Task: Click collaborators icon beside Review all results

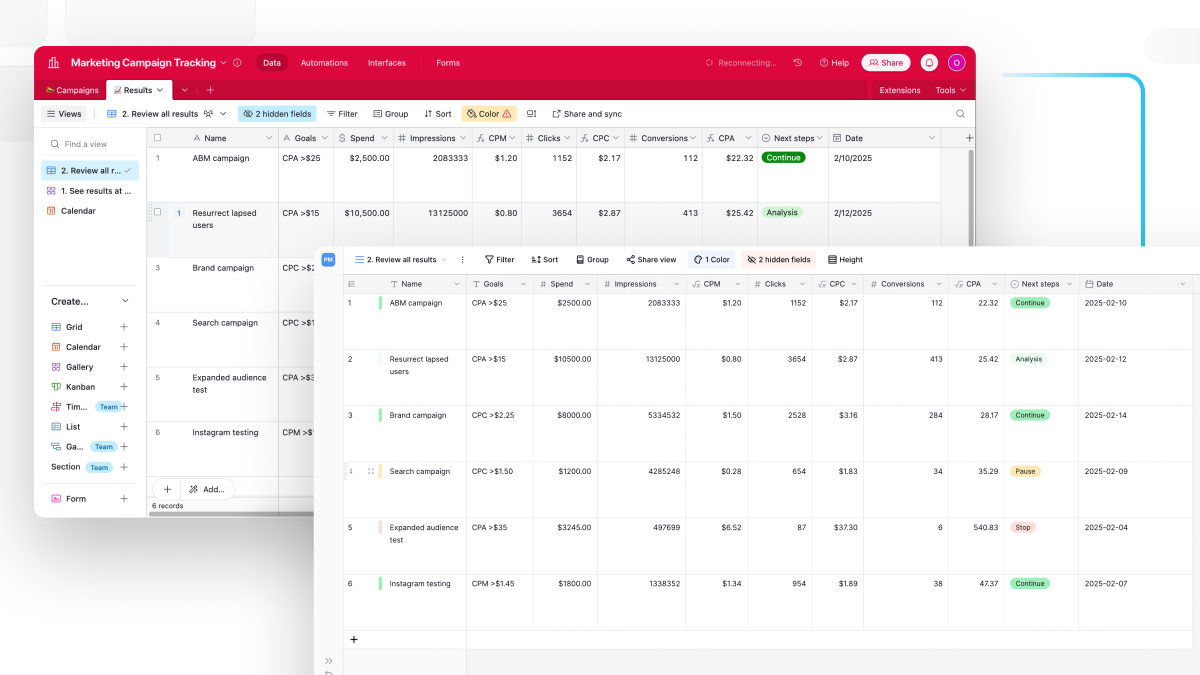Action: click(x=208, y=114)
